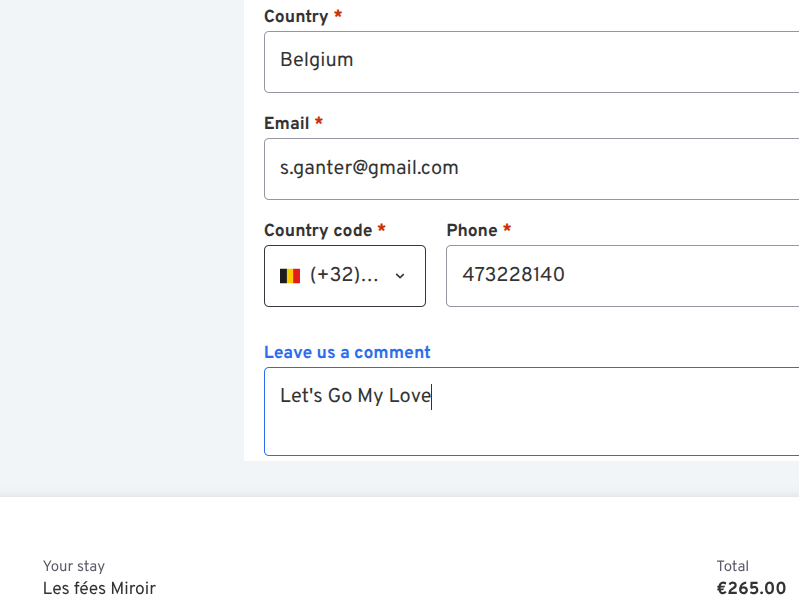Viewport: 799px width, 607px height.
Task: Click the red asterisk beside Country
Action: click(x=338, y=16)
